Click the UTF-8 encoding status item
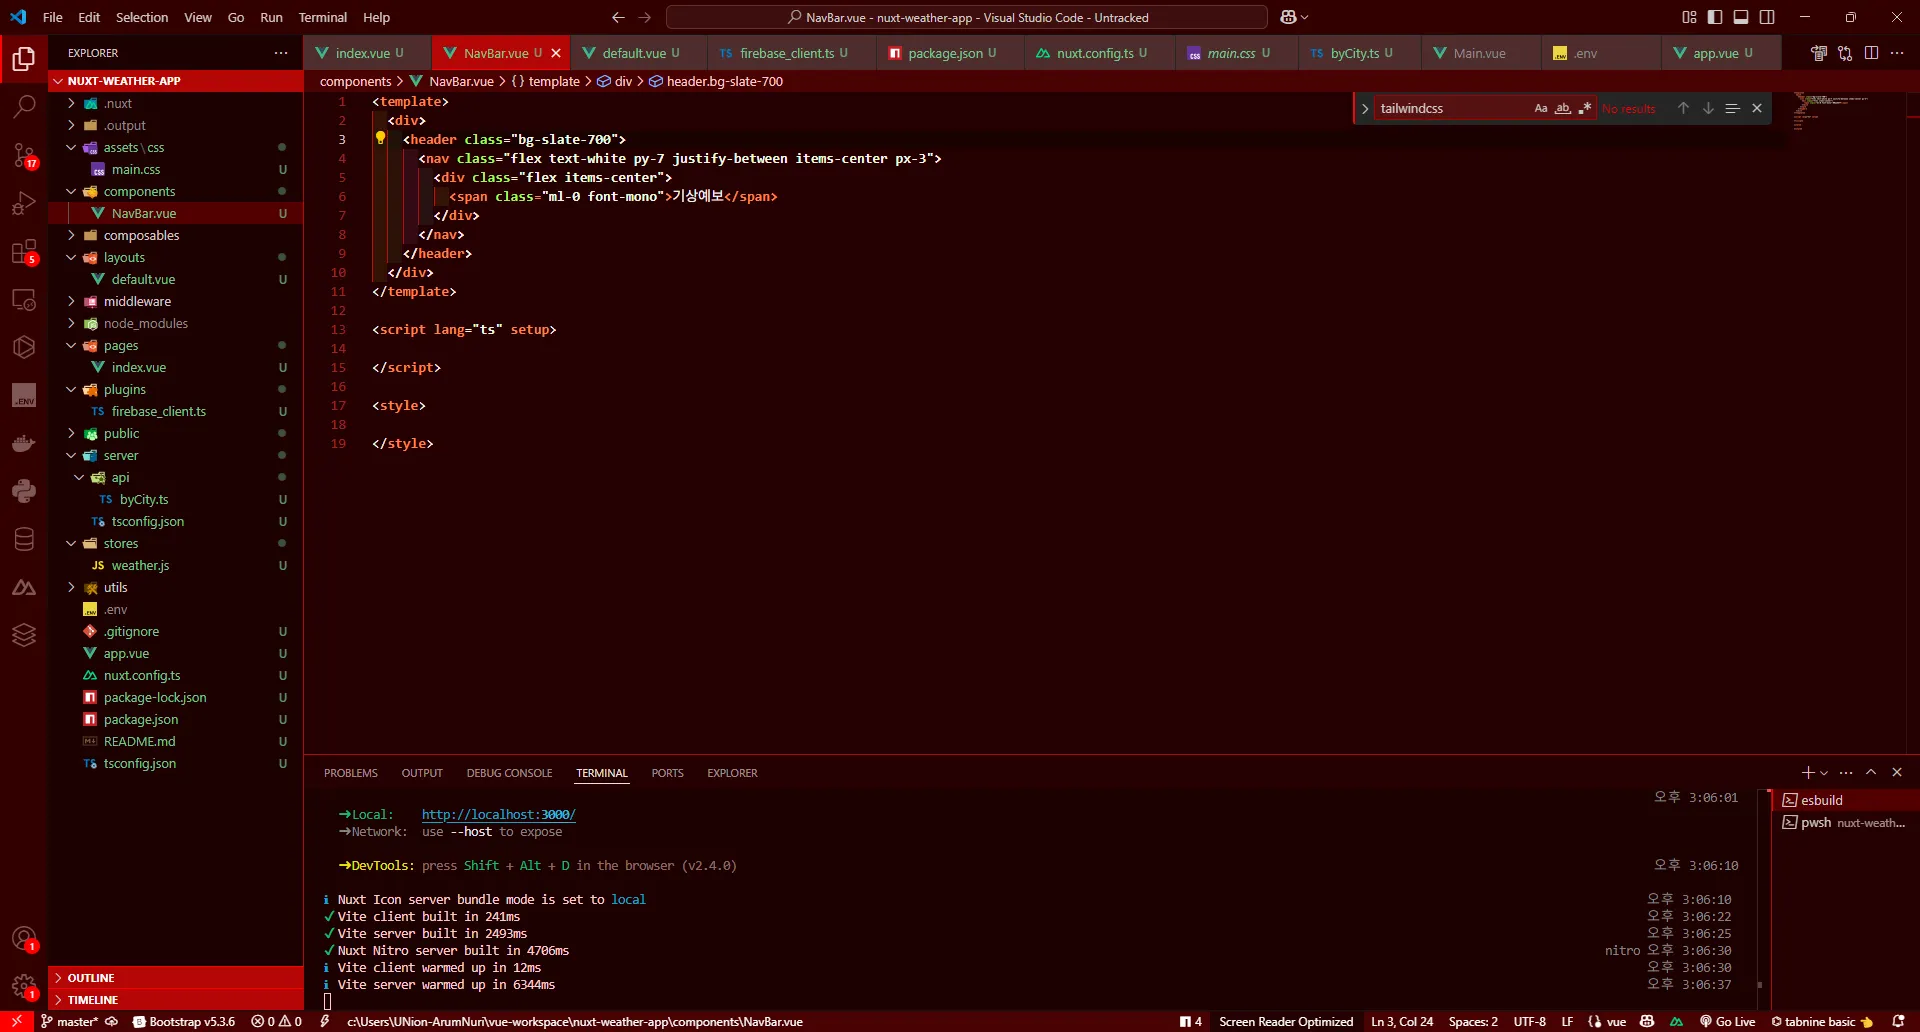Image resolution: width=1920 pixels, height=1032 pixels. coord(1529,1021)
